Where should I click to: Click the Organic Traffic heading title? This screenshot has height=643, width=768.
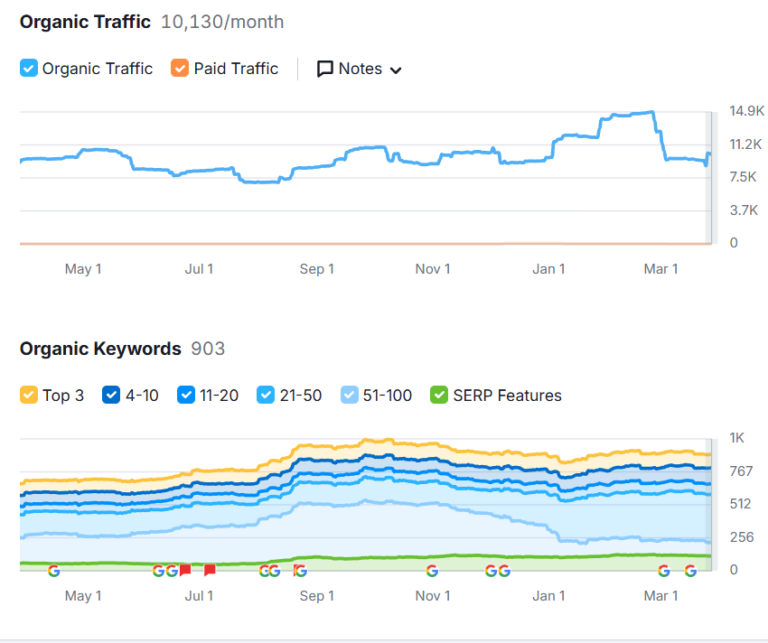point(85,22)
